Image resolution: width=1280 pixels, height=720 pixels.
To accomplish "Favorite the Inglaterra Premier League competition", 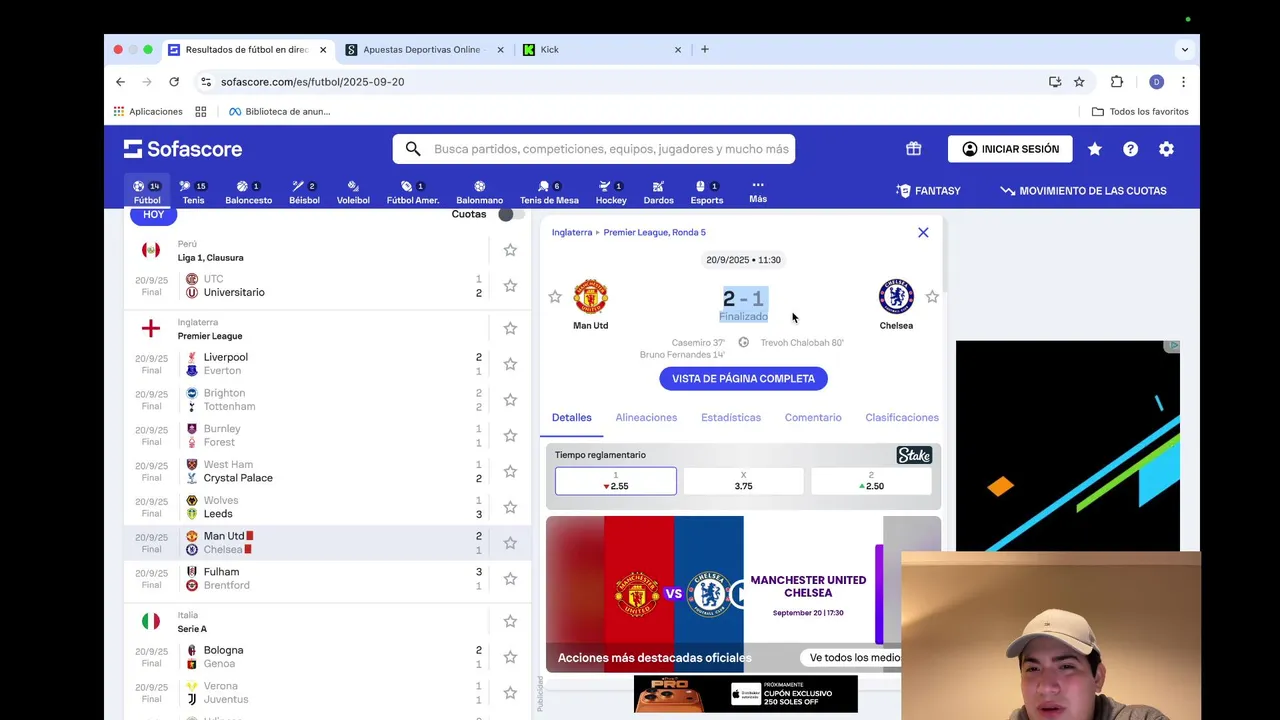I will coord(510,328).
